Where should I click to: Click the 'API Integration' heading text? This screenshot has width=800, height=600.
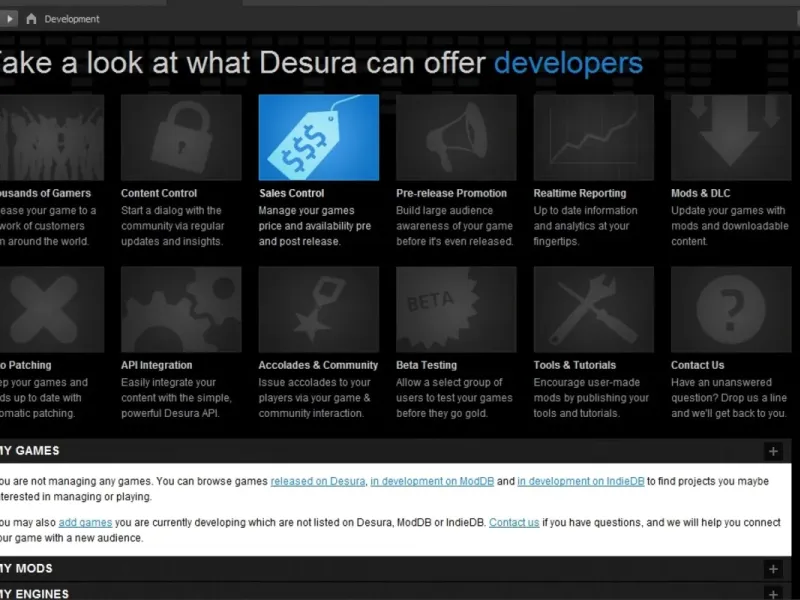pos(157,365)
